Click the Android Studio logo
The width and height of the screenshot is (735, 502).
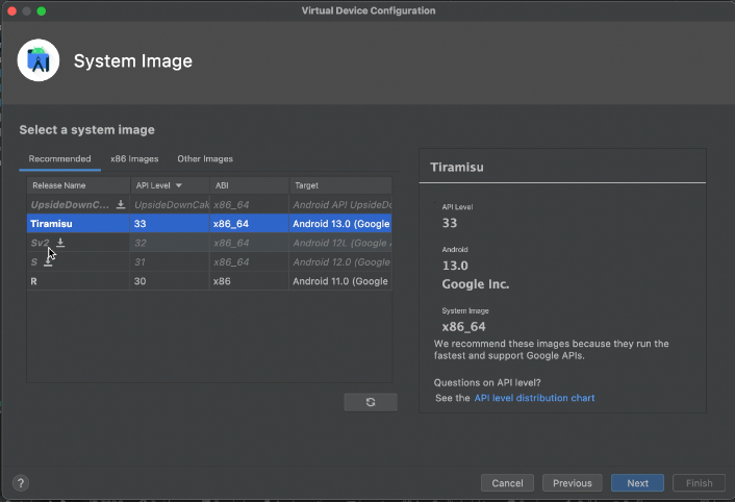pos(38,61)
